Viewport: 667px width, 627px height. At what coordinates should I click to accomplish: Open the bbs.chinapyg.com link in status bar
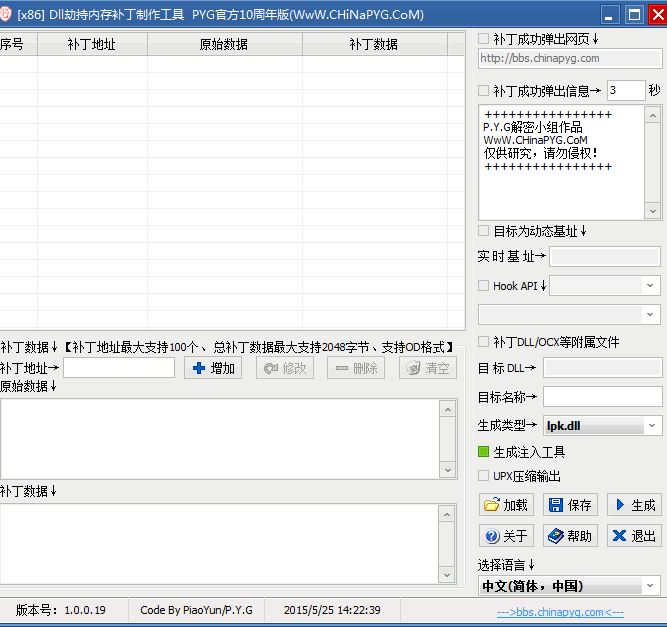(560, 612)
